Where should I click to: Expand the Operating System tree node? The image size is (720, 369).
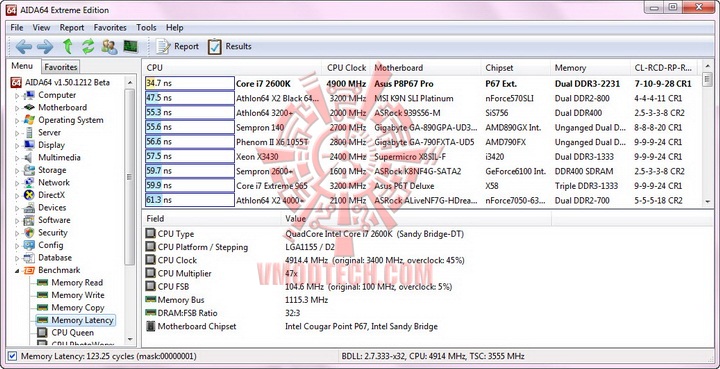[17, 121]
